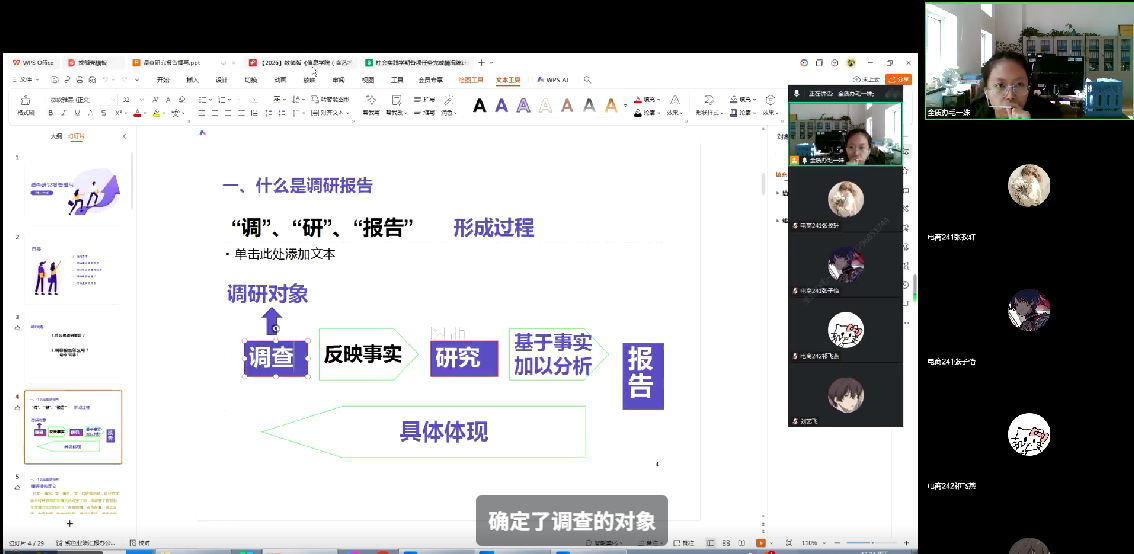Screen dimensions: 1134x554
Task: Click the orange 分享 share button
Action: (899, 79)
